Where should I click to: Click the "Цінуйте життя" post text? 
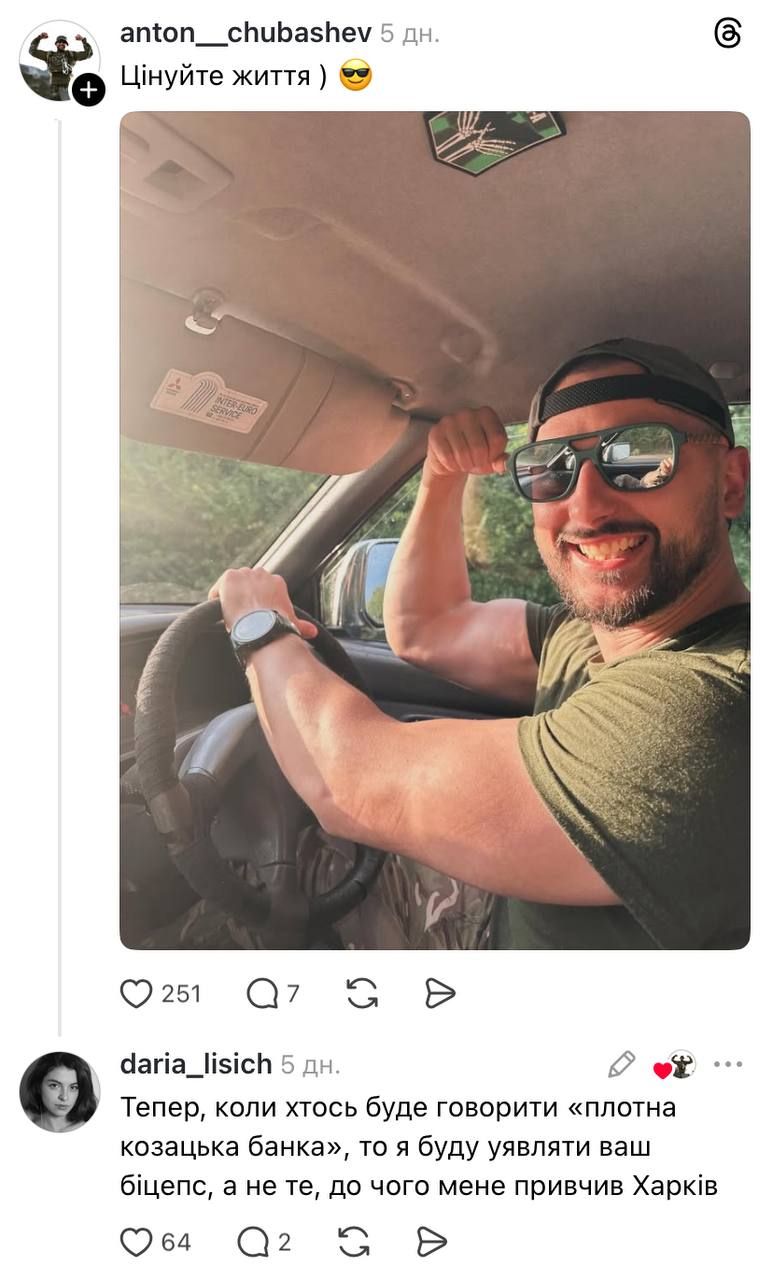coord(224,76)
